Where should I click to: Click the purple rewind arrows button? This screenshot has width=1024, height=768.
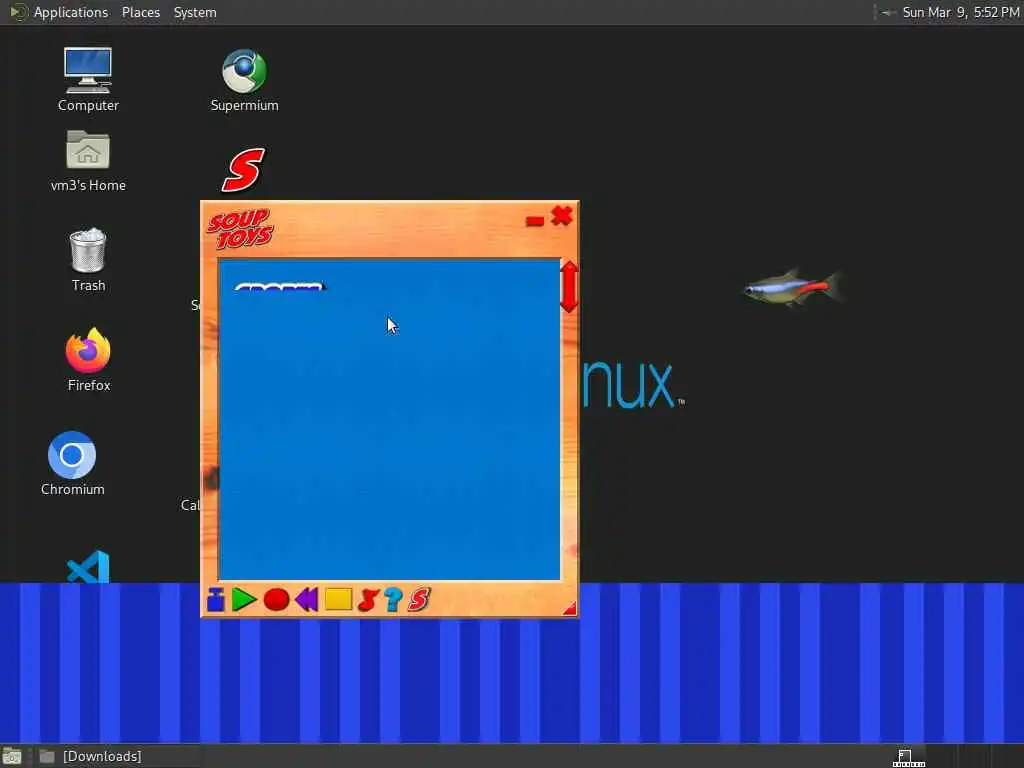click(x=306, y=600)
